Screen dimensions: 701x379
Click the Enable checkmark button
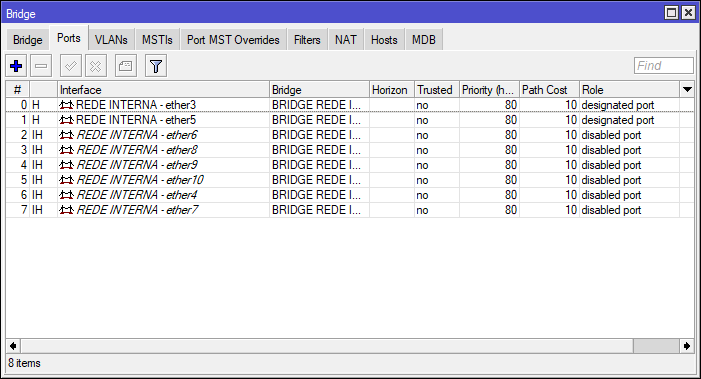[71, 66]
